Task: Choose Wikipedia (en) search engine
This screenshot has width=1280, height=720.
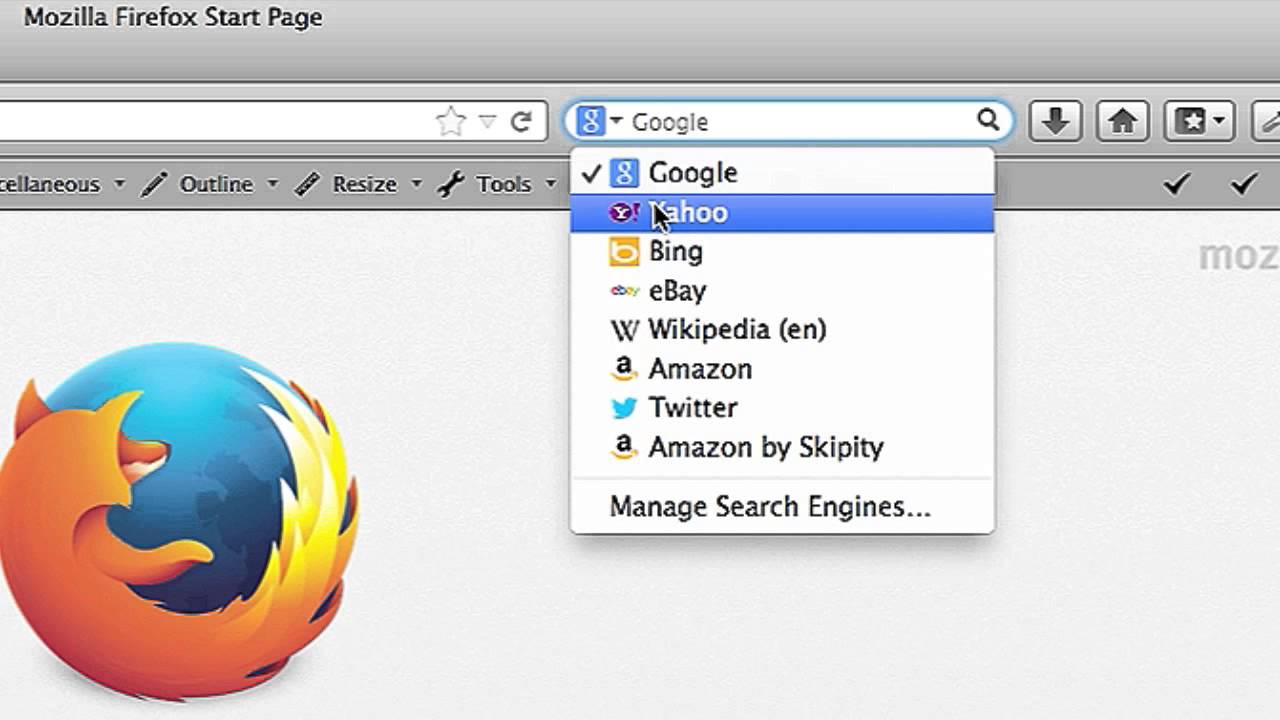Action: pos(782,330)
